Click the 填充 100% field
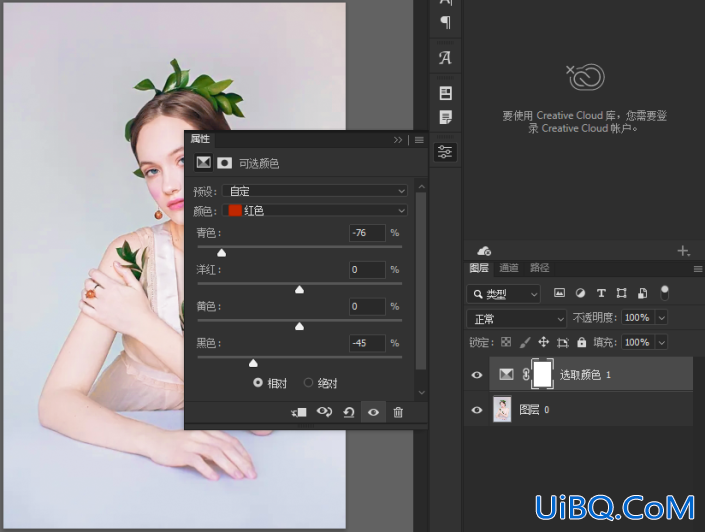The height and width of the screenshot is (532, 705). (x=638, y=342)
